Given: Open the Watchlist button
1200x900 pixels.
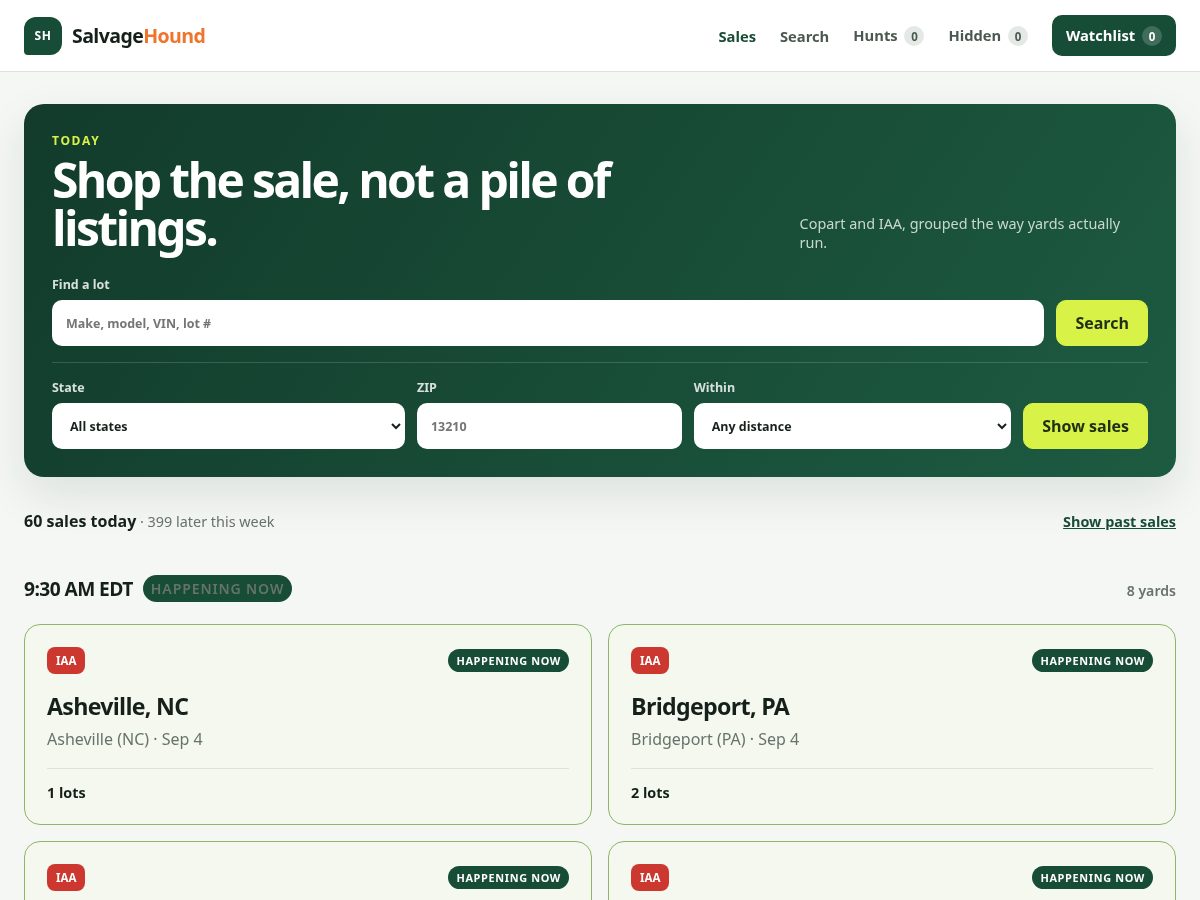Looking at the screenshot, I should click(1114, 36).
